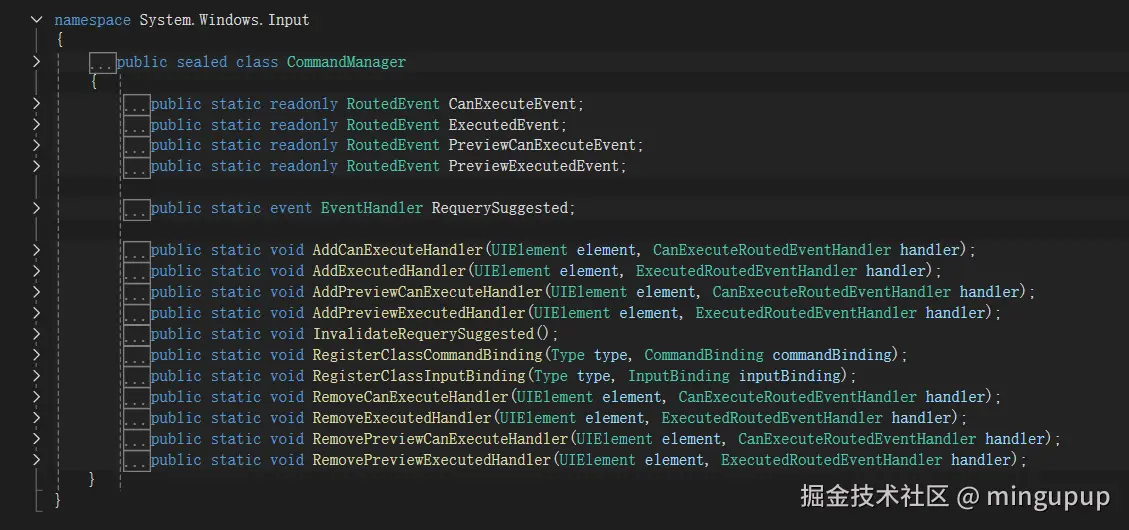Image resolution: width=1129 pixels, height=530 pixels.
Task: Click the InputBinding parameter type
Action: (x=678, y=376)
